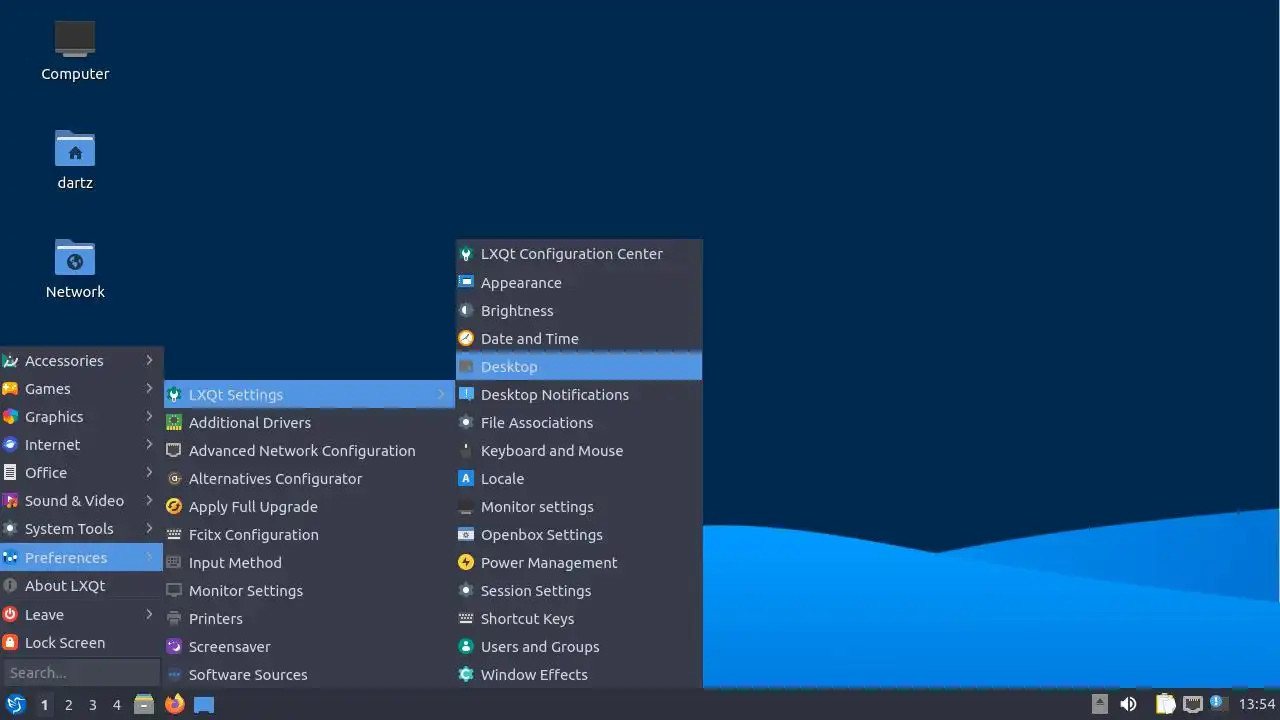Open Screensaver preferences
Image resolution: width=1280 pixels, height=720 pixels.
click(309, 647)
